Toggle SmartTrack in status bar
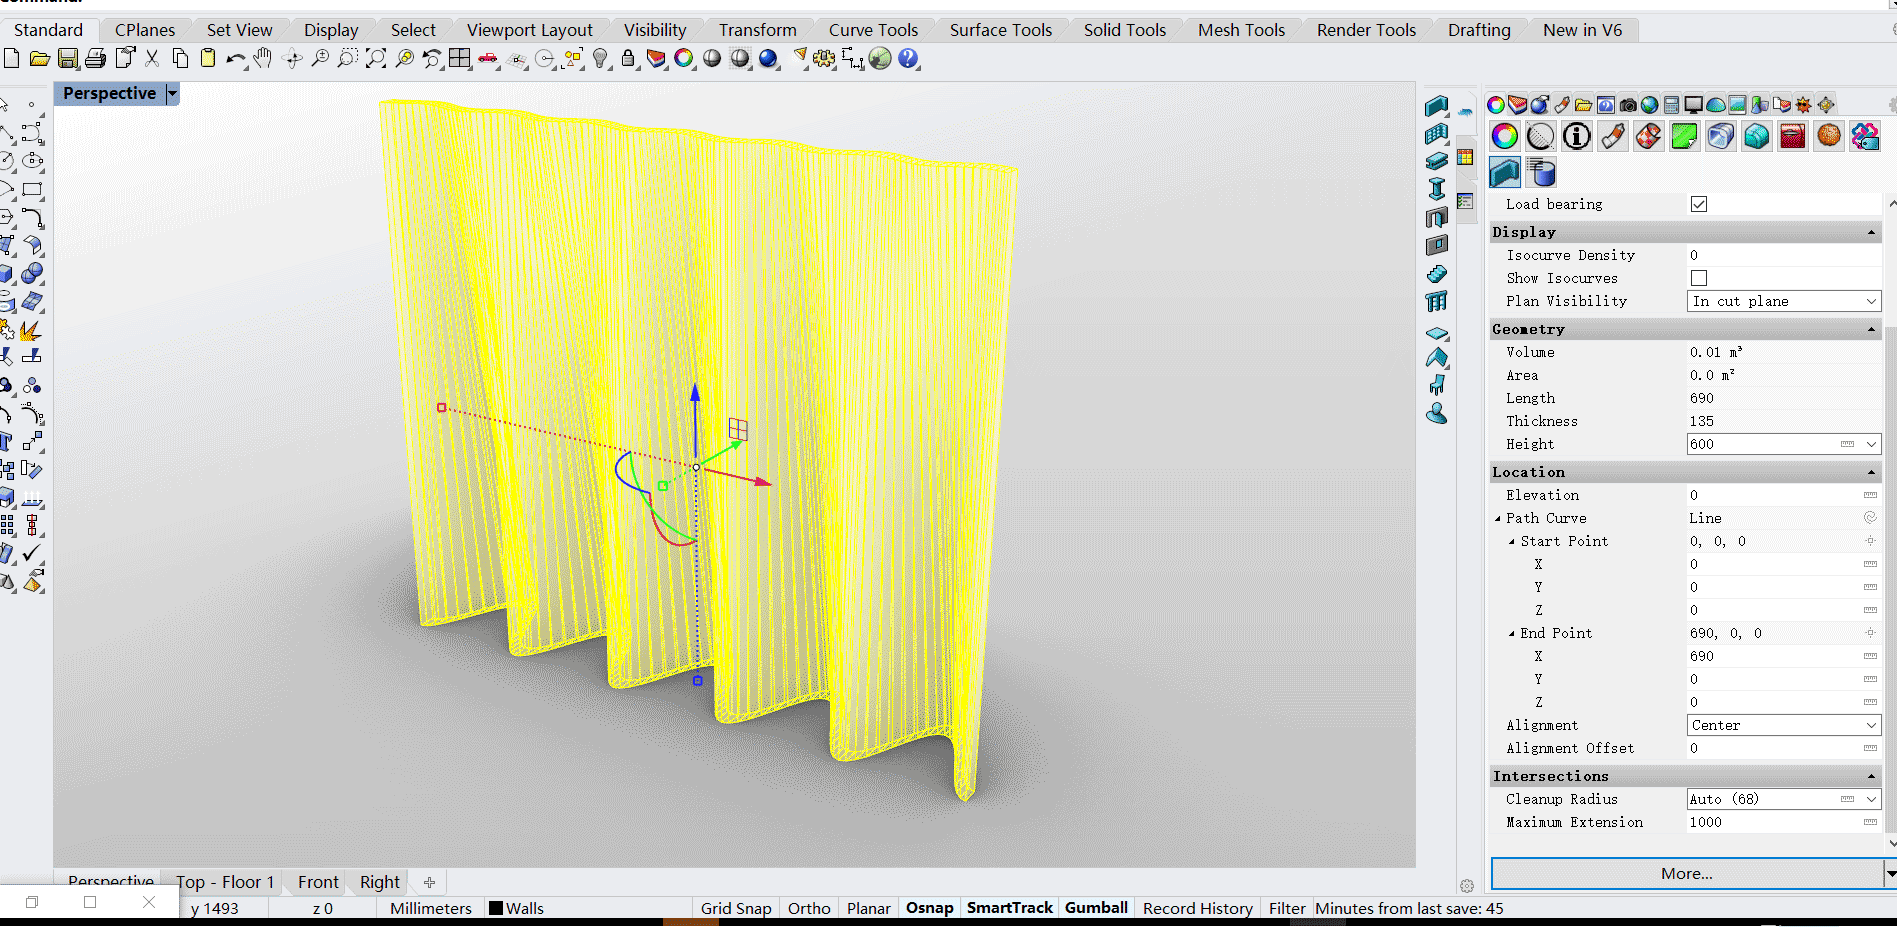 pos(1009,908)
